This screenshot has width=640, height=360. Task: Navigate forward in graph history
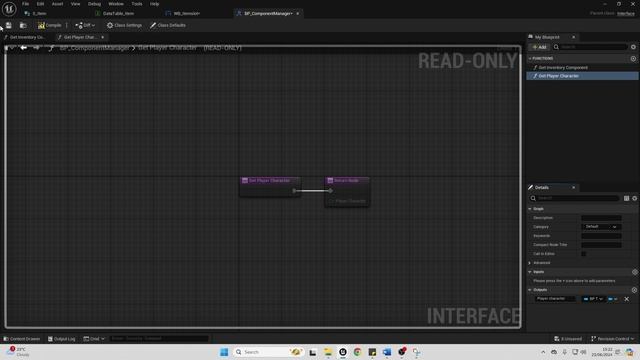[x=36, y=48]
